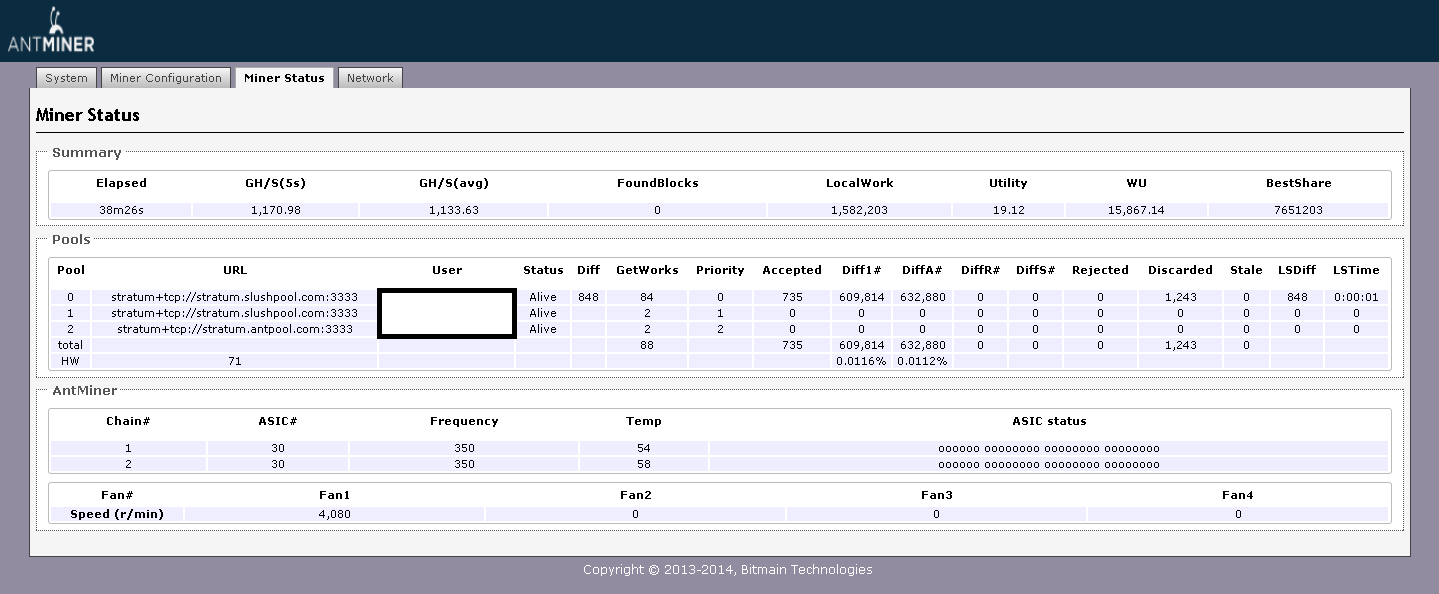
Task: Click the Elapsed value 38m26s
Action: (x=121, y=211)
